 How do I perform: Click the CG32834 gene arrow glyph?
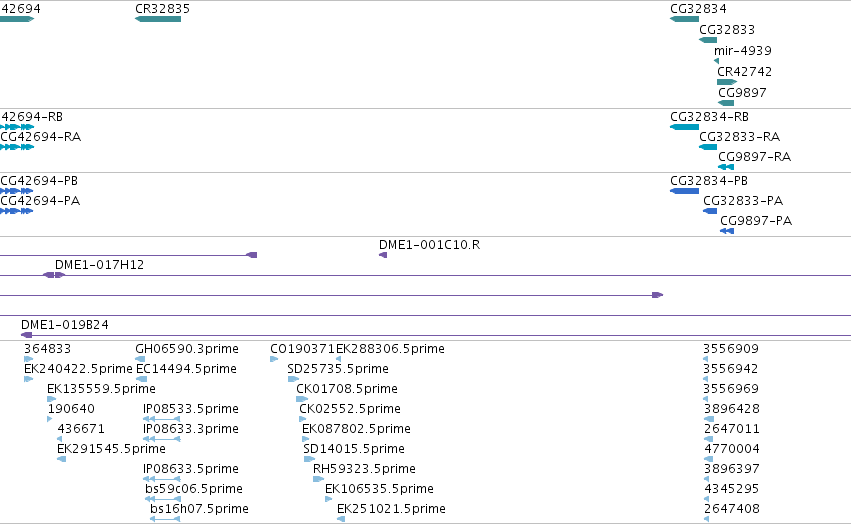click(684, 19)
